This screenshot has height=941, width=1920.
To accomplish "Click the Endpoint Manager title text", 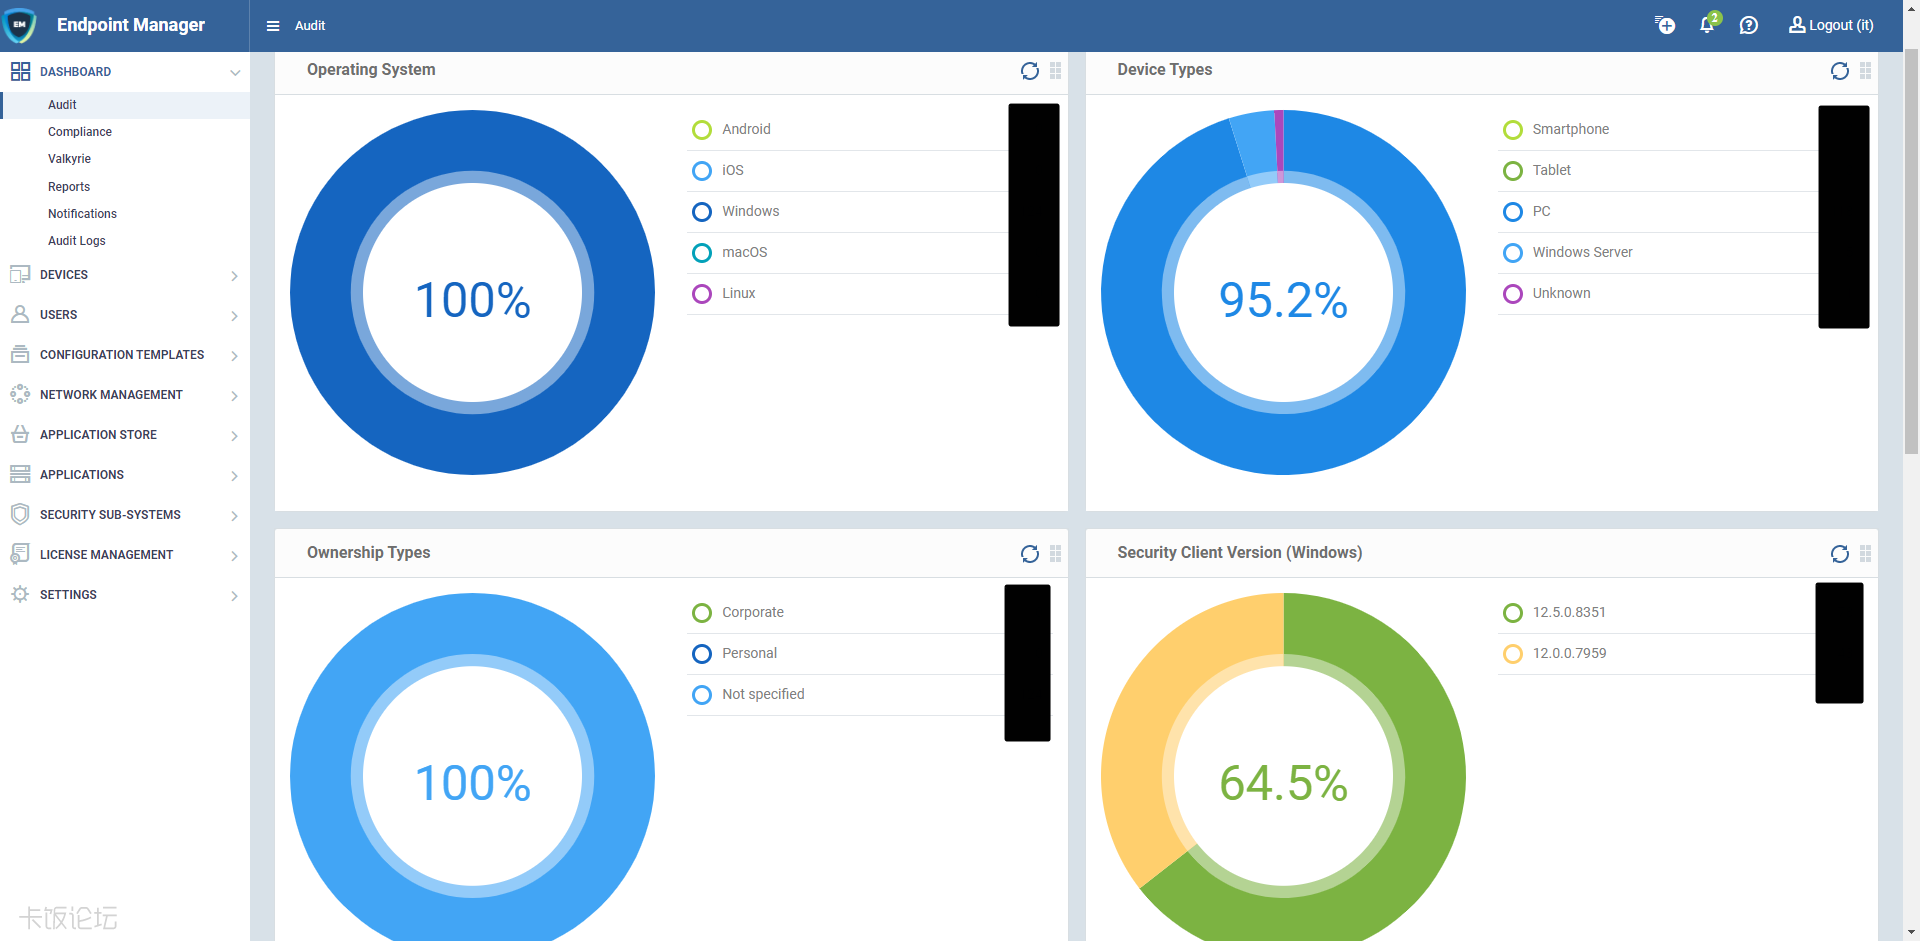I will point(131,25).
